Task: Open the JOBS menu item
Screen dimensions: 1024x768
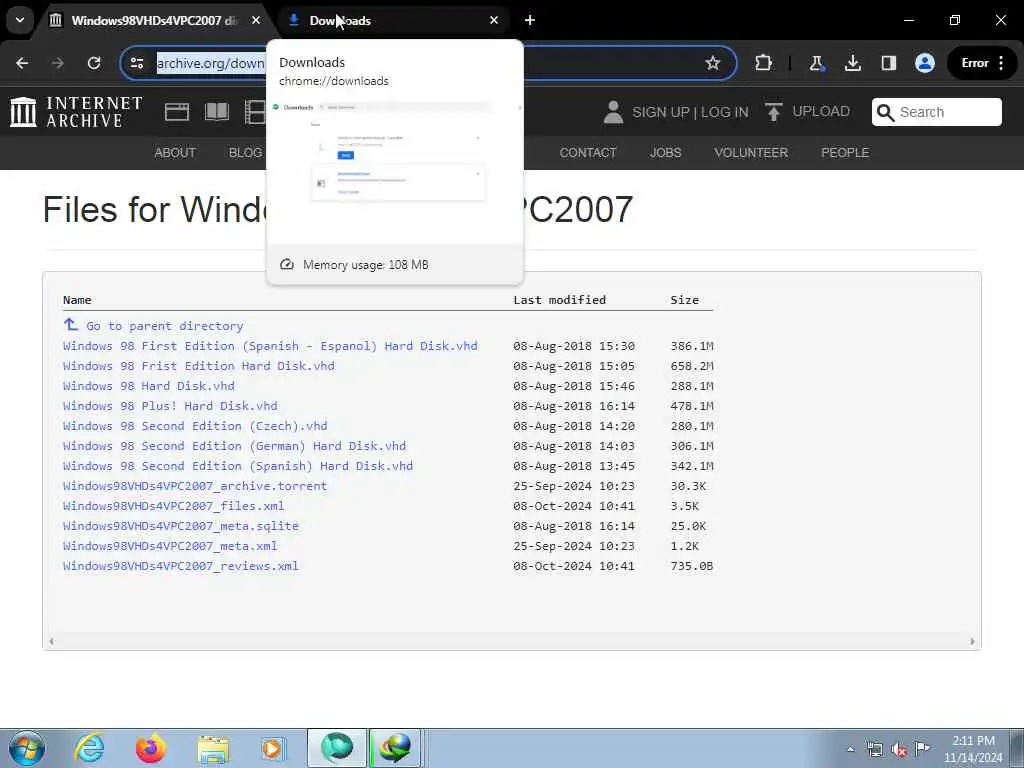Action: 665,152
